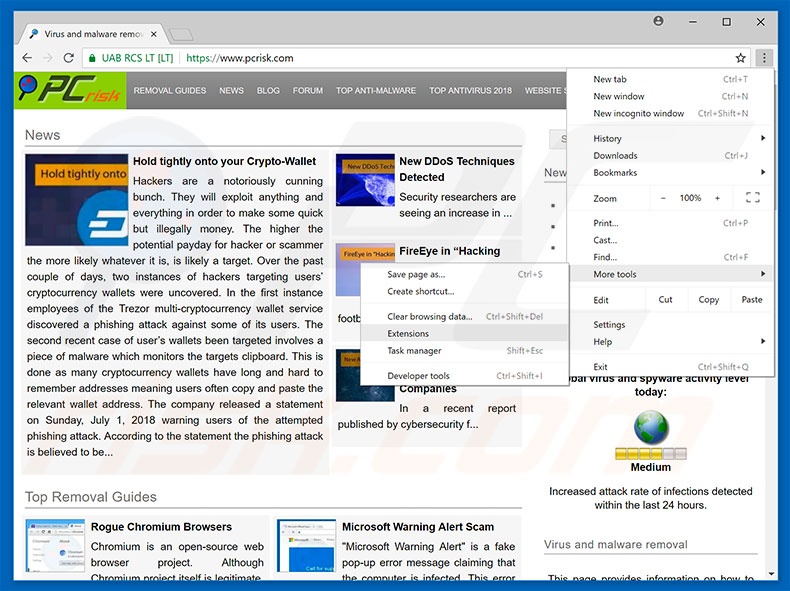Click the PCrisk logo

point(70,90)
